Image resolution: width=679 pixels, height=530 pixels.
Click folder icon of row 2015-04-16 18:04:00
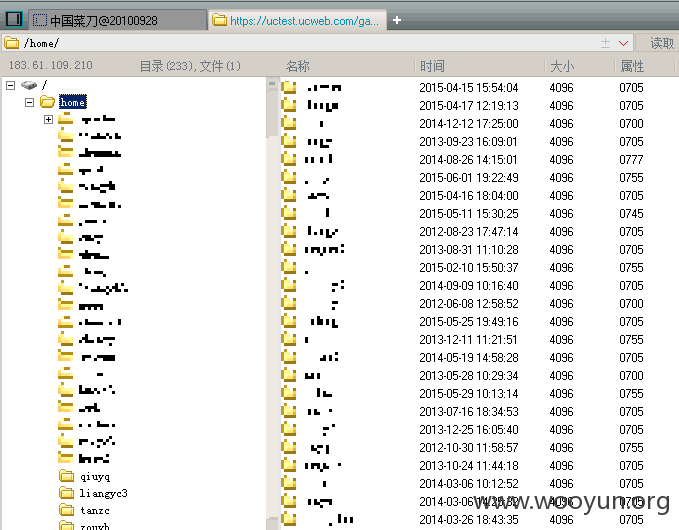coord(288,195)
